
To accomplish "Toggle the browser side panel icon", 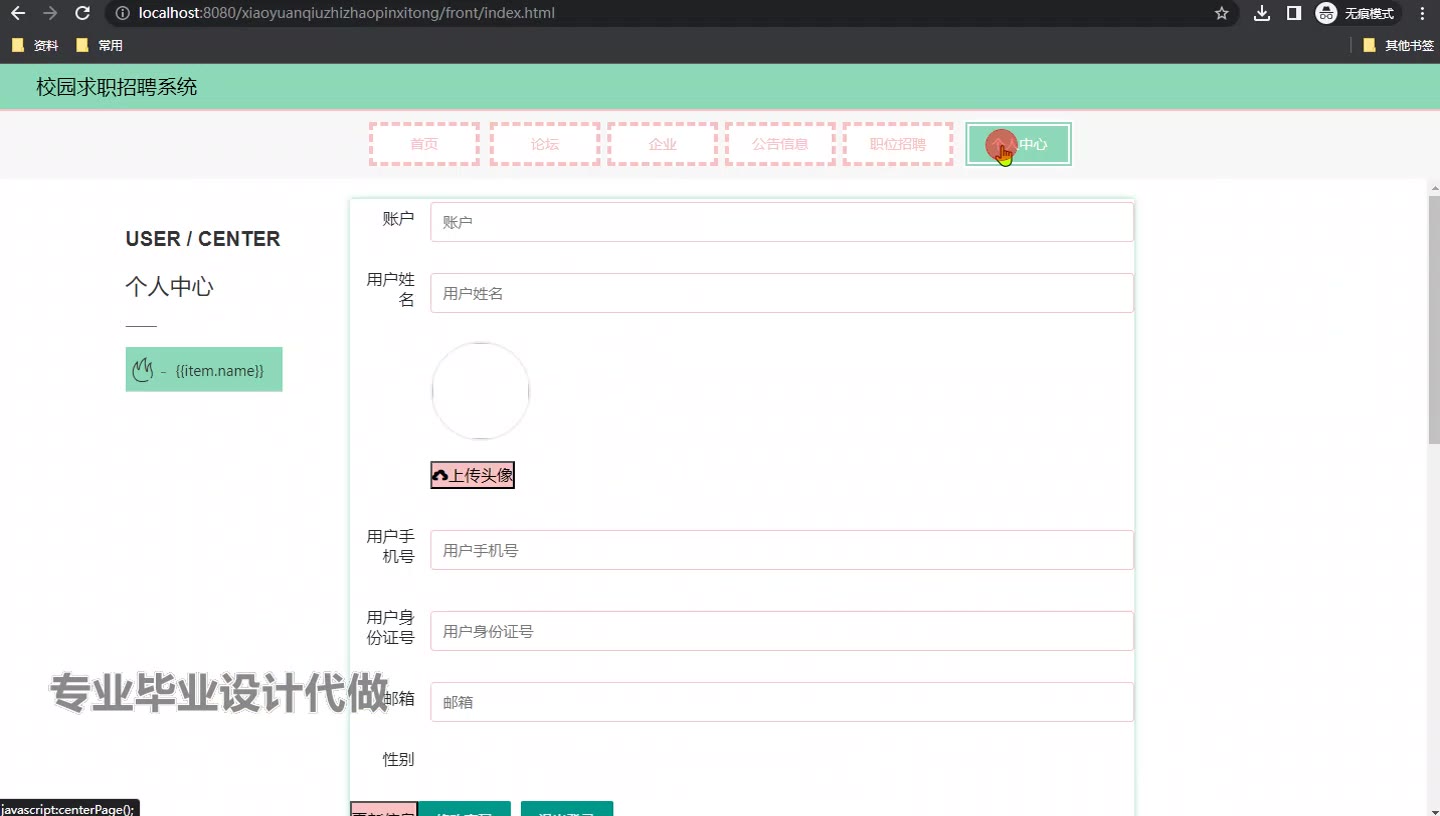I will [1293, 13].
